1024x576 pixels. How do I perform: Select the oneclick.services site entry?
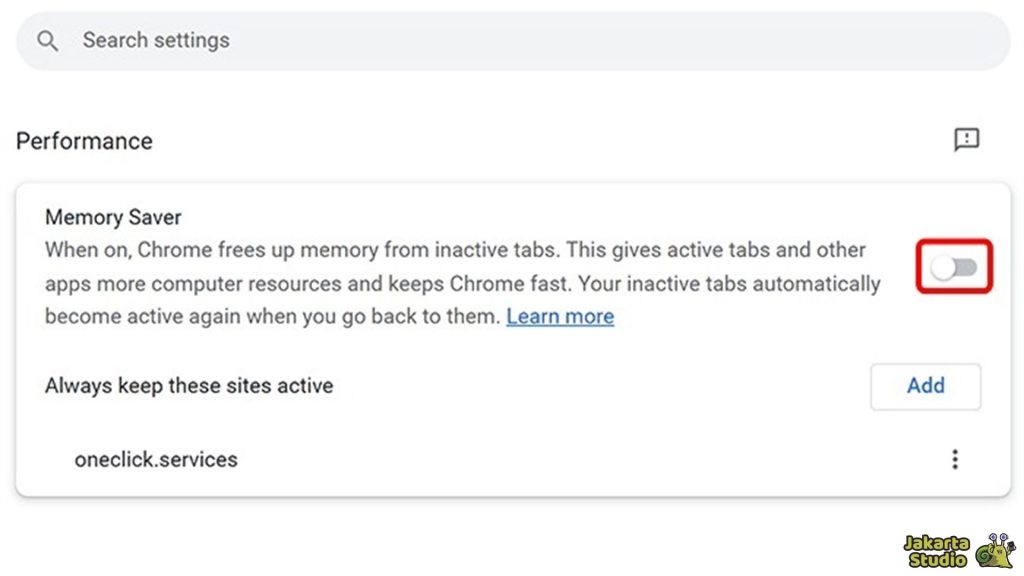pyautogui.click(x=156, y=460)
